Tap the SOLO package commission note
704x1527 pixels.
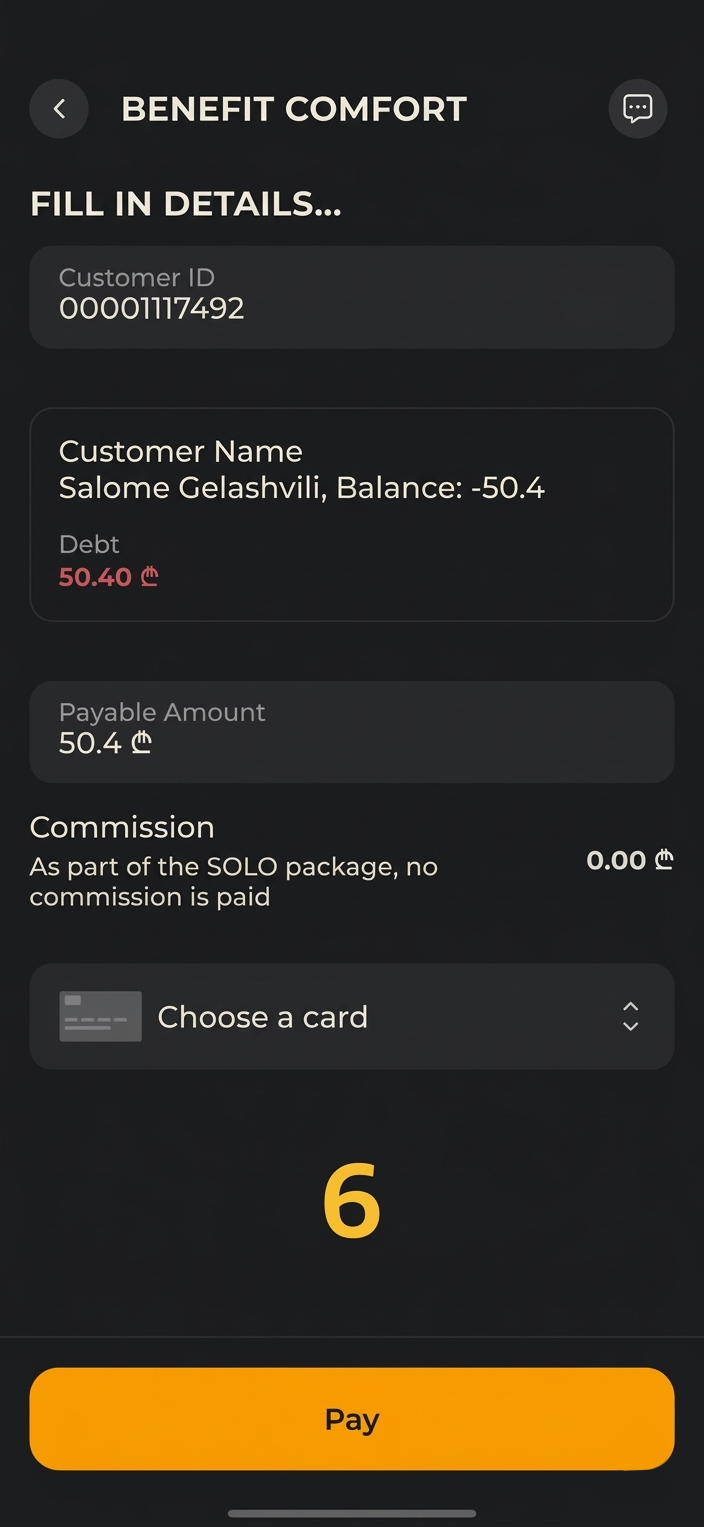pyautogui.click(x=233, y=881)
